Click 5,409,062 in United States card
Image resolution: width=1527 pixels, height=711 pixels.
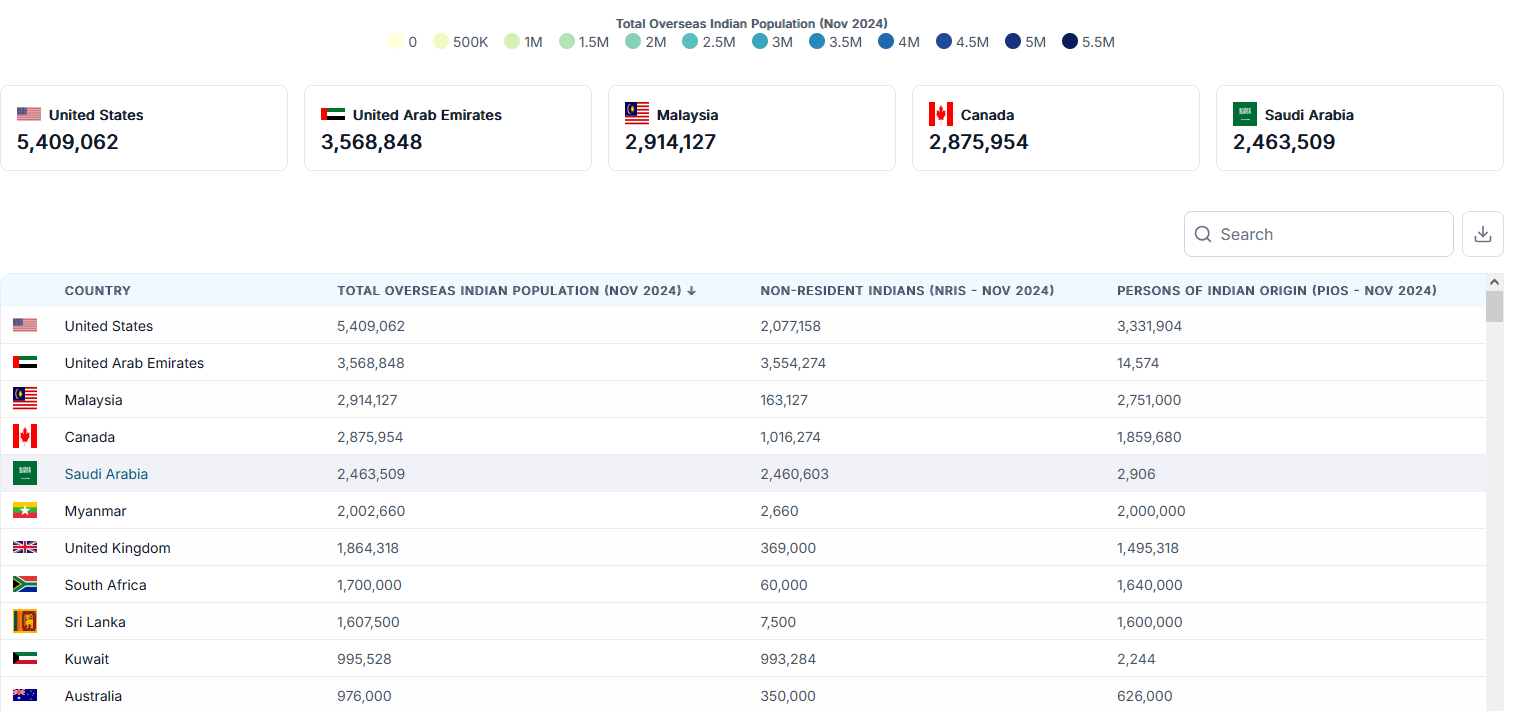coord(68,142)
